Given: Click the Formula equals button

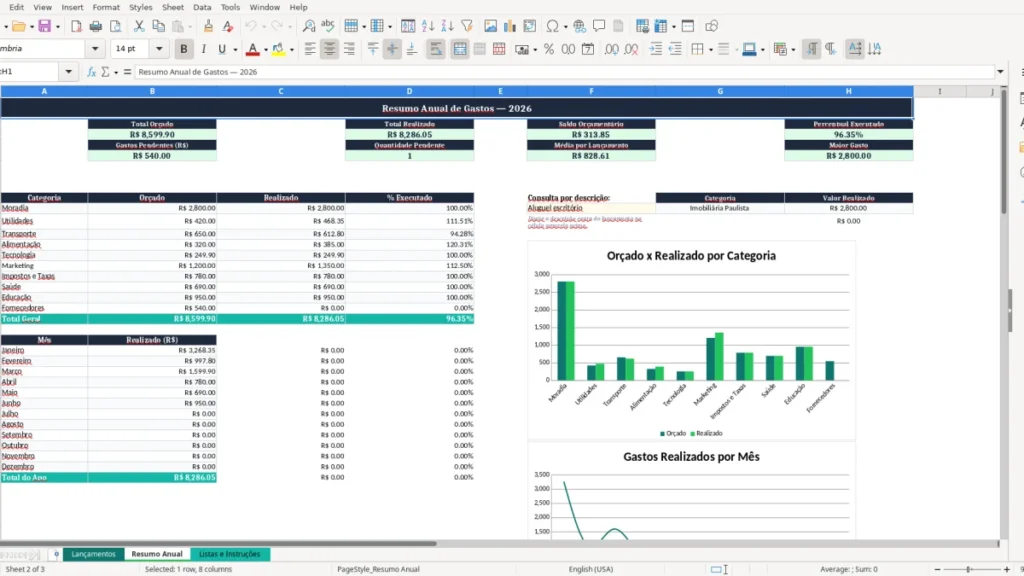Looking at the screenshot, I should coord(127,72).
